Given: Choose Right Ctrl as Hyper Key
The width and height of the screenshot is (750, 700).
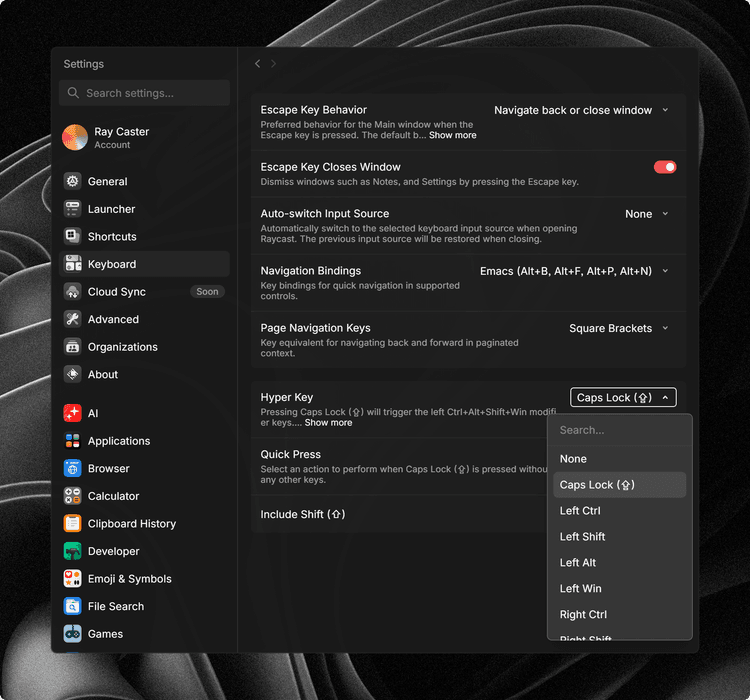Looking at the screenshot, I should click(x=619, y=614).
